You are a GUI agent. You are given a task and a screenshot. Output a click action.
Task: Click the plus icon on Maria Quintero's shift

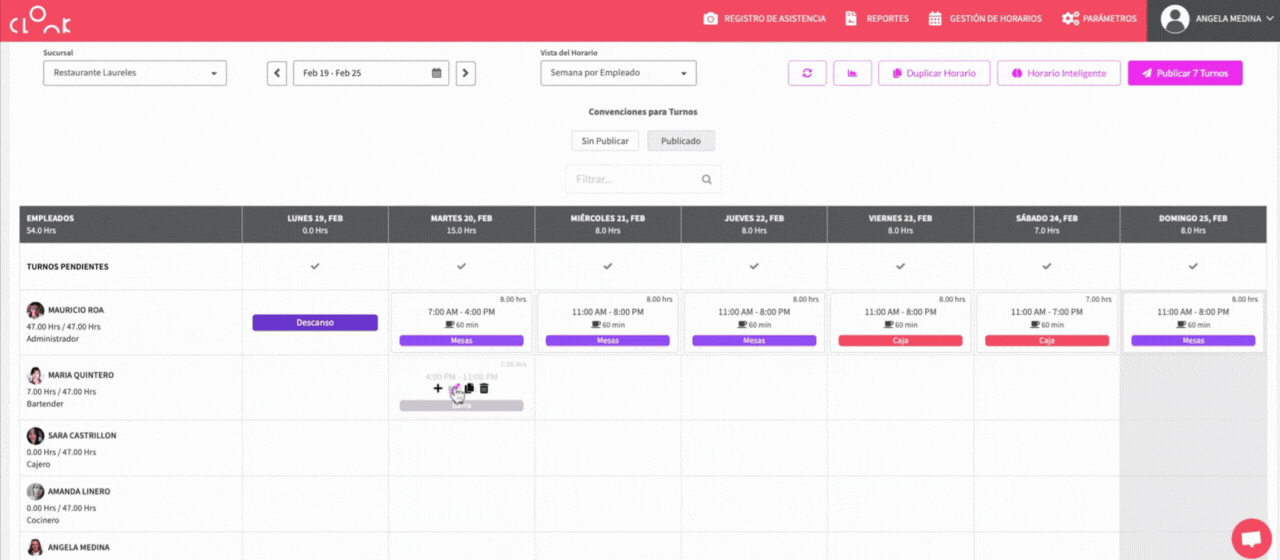click(438, 388)
